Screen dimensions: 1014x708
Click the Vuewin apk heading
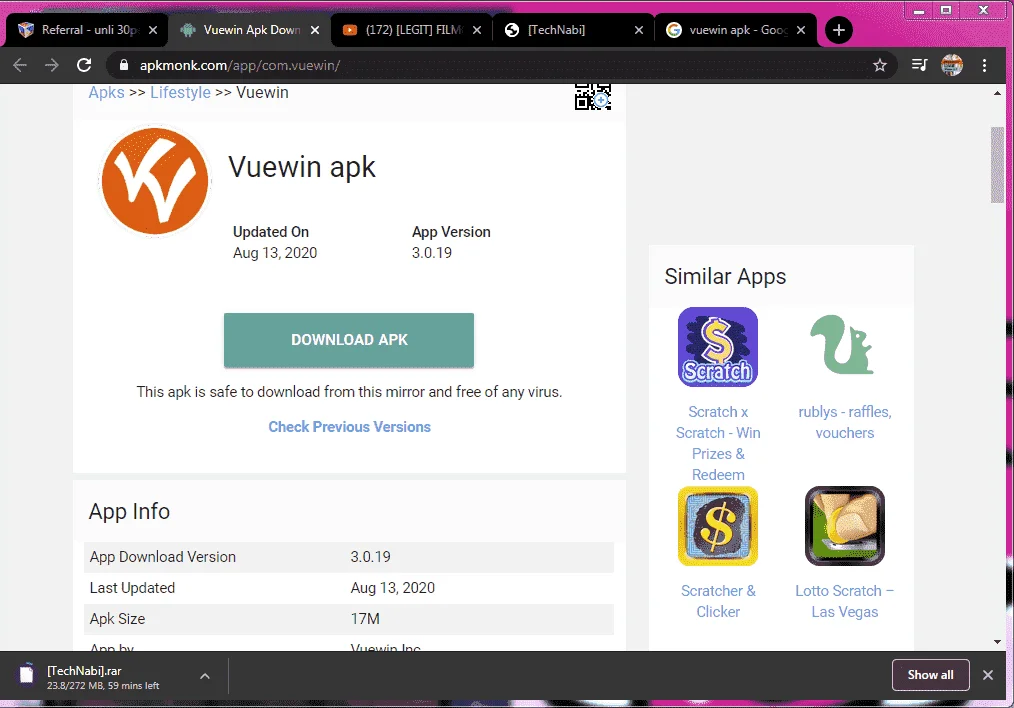click(302, 167)
